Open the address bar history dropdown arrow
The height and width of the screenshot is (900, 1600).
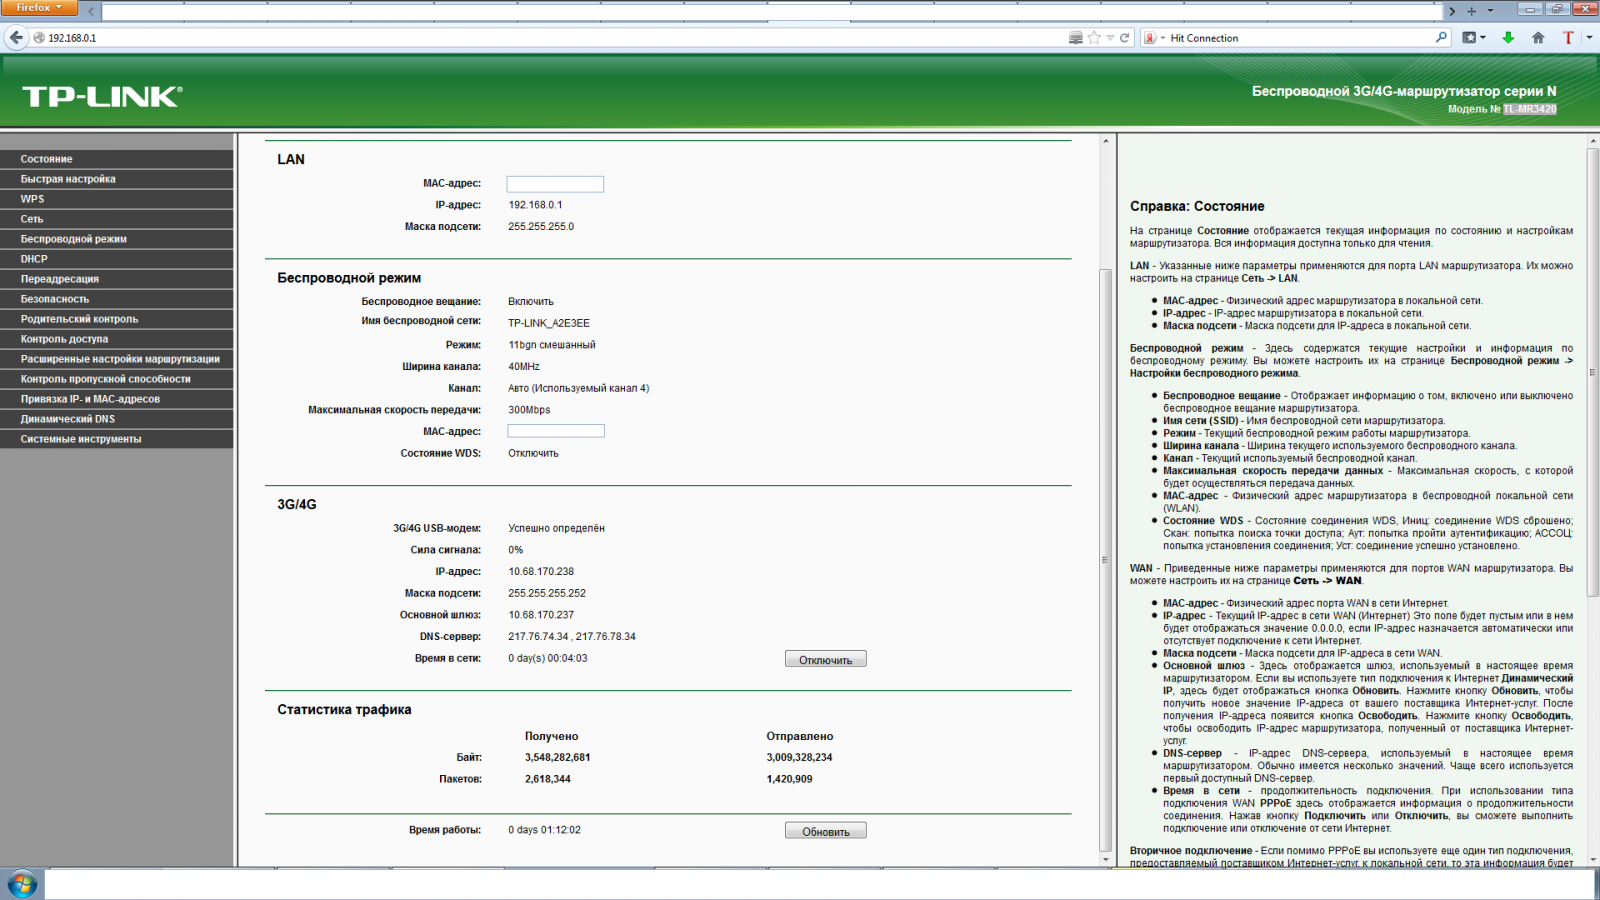point(1110,38)
